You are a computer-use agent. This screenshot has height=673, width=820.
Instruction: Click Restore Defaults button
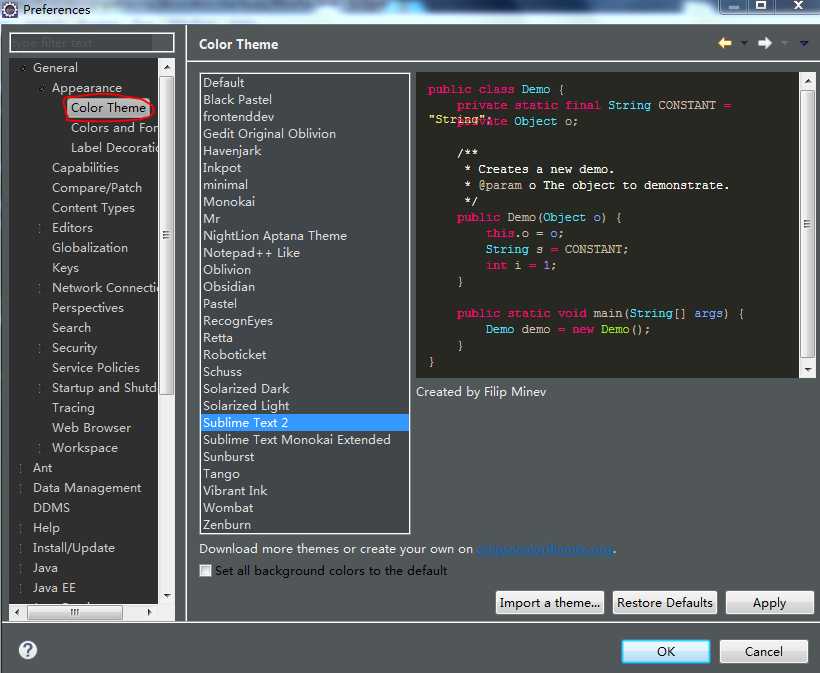[x=664, y=602]
